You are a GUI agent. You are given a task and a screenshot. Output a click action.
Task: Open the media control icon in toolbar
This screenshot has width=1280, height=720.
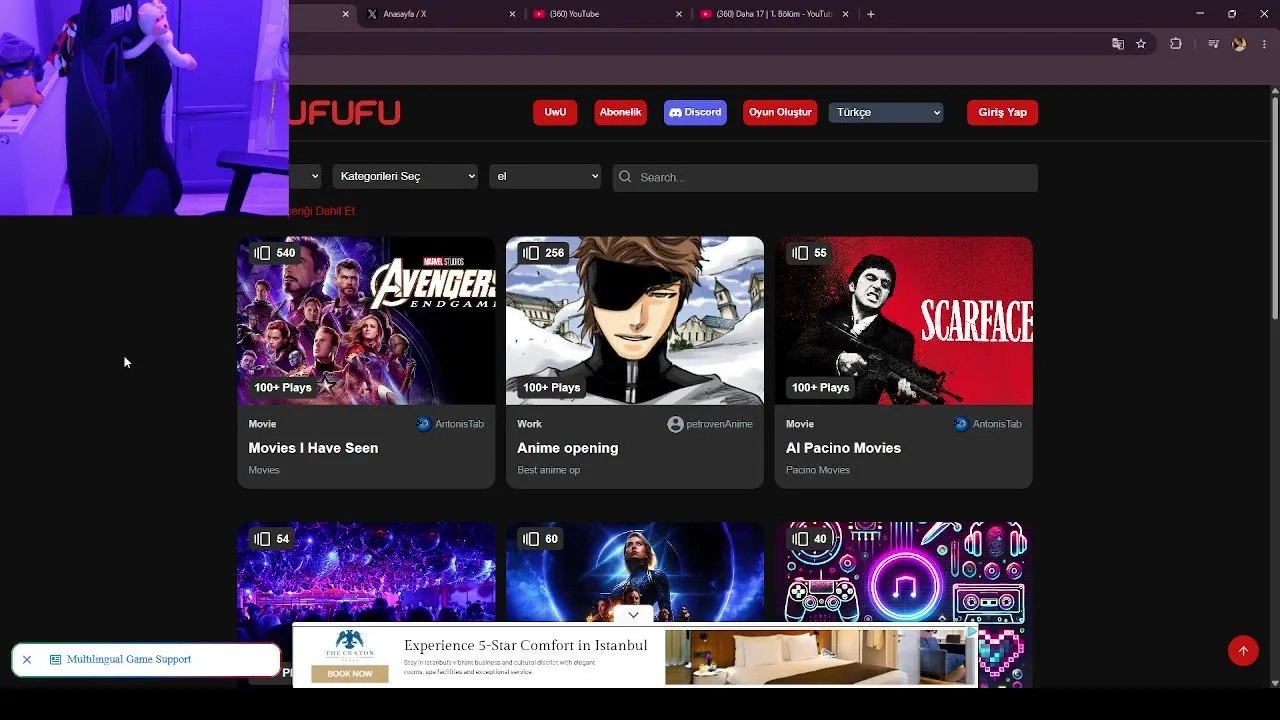pyautogui.click(x=1213, y=44)
